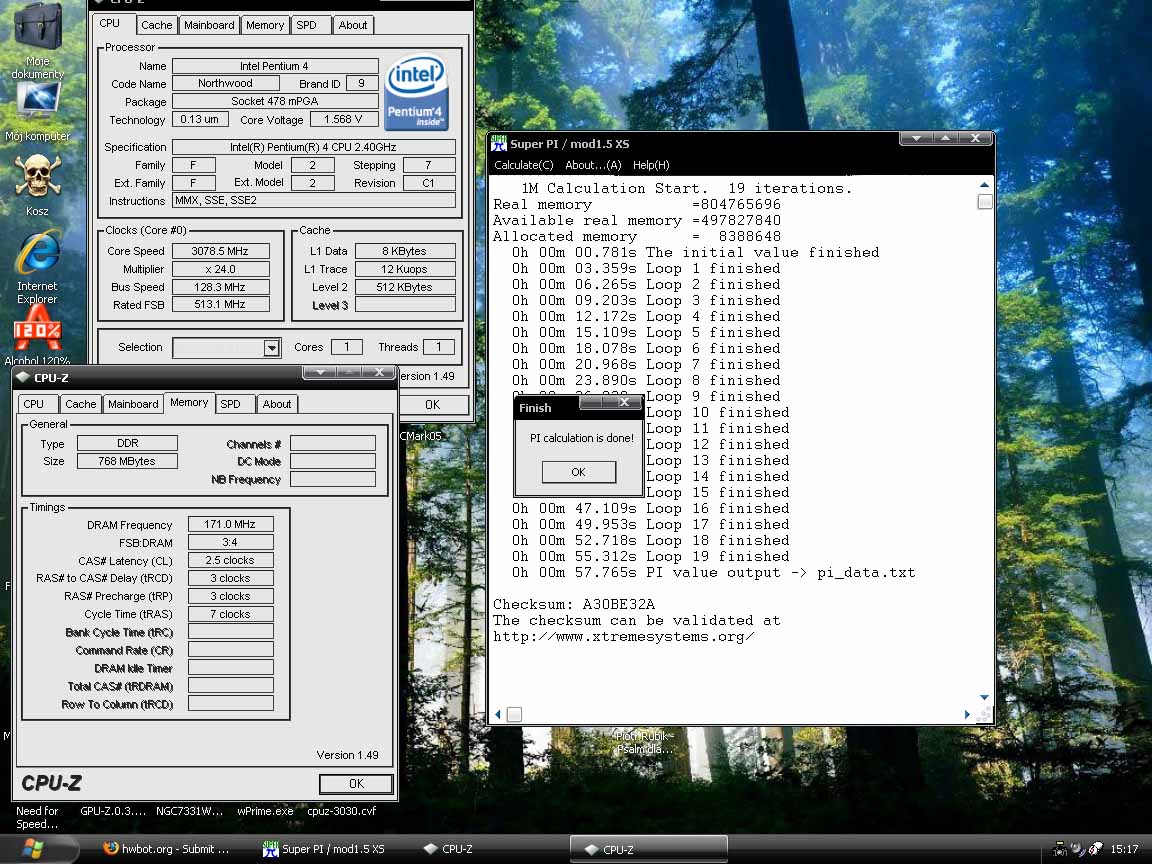Image resolution: width=1152 pixels, height=864 pixels.
Task: Switch to About tab in CPU window
Action: click(x=353, y=25)
